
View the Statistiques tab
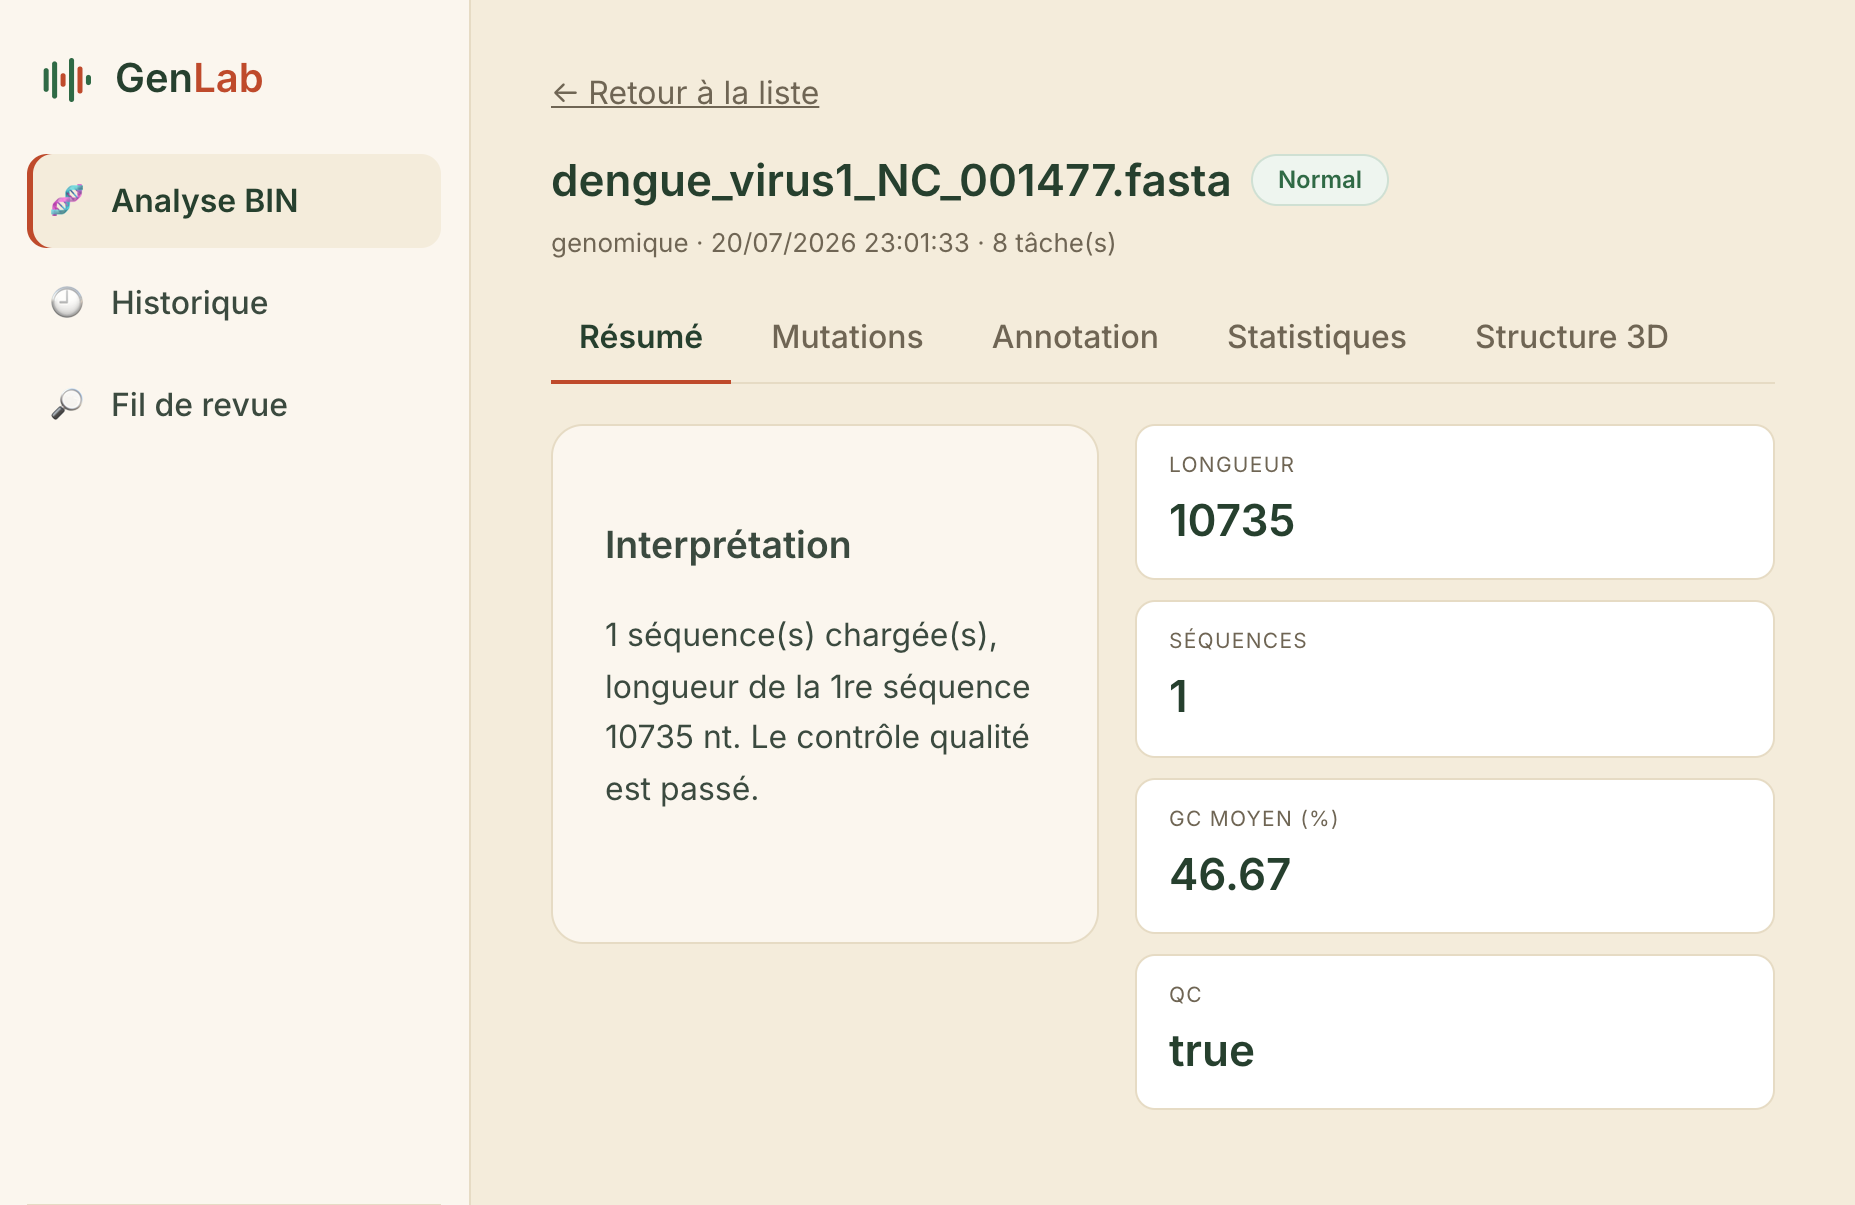1317,337
